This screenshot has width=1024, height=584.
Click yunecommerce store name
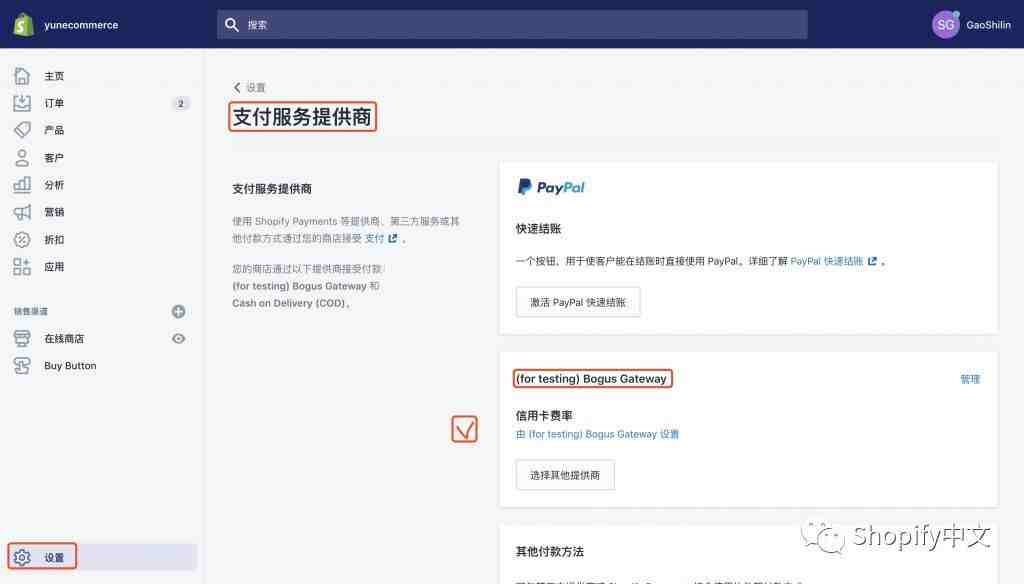pos(81,25)
